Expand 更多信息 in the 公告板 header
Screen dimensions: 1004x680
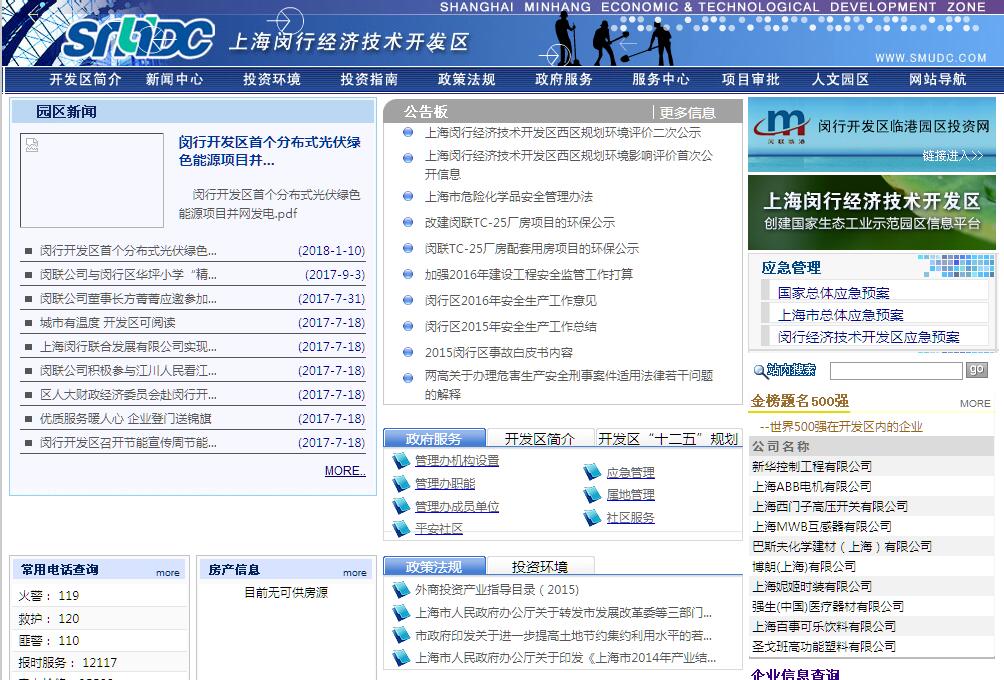[688, 113]
